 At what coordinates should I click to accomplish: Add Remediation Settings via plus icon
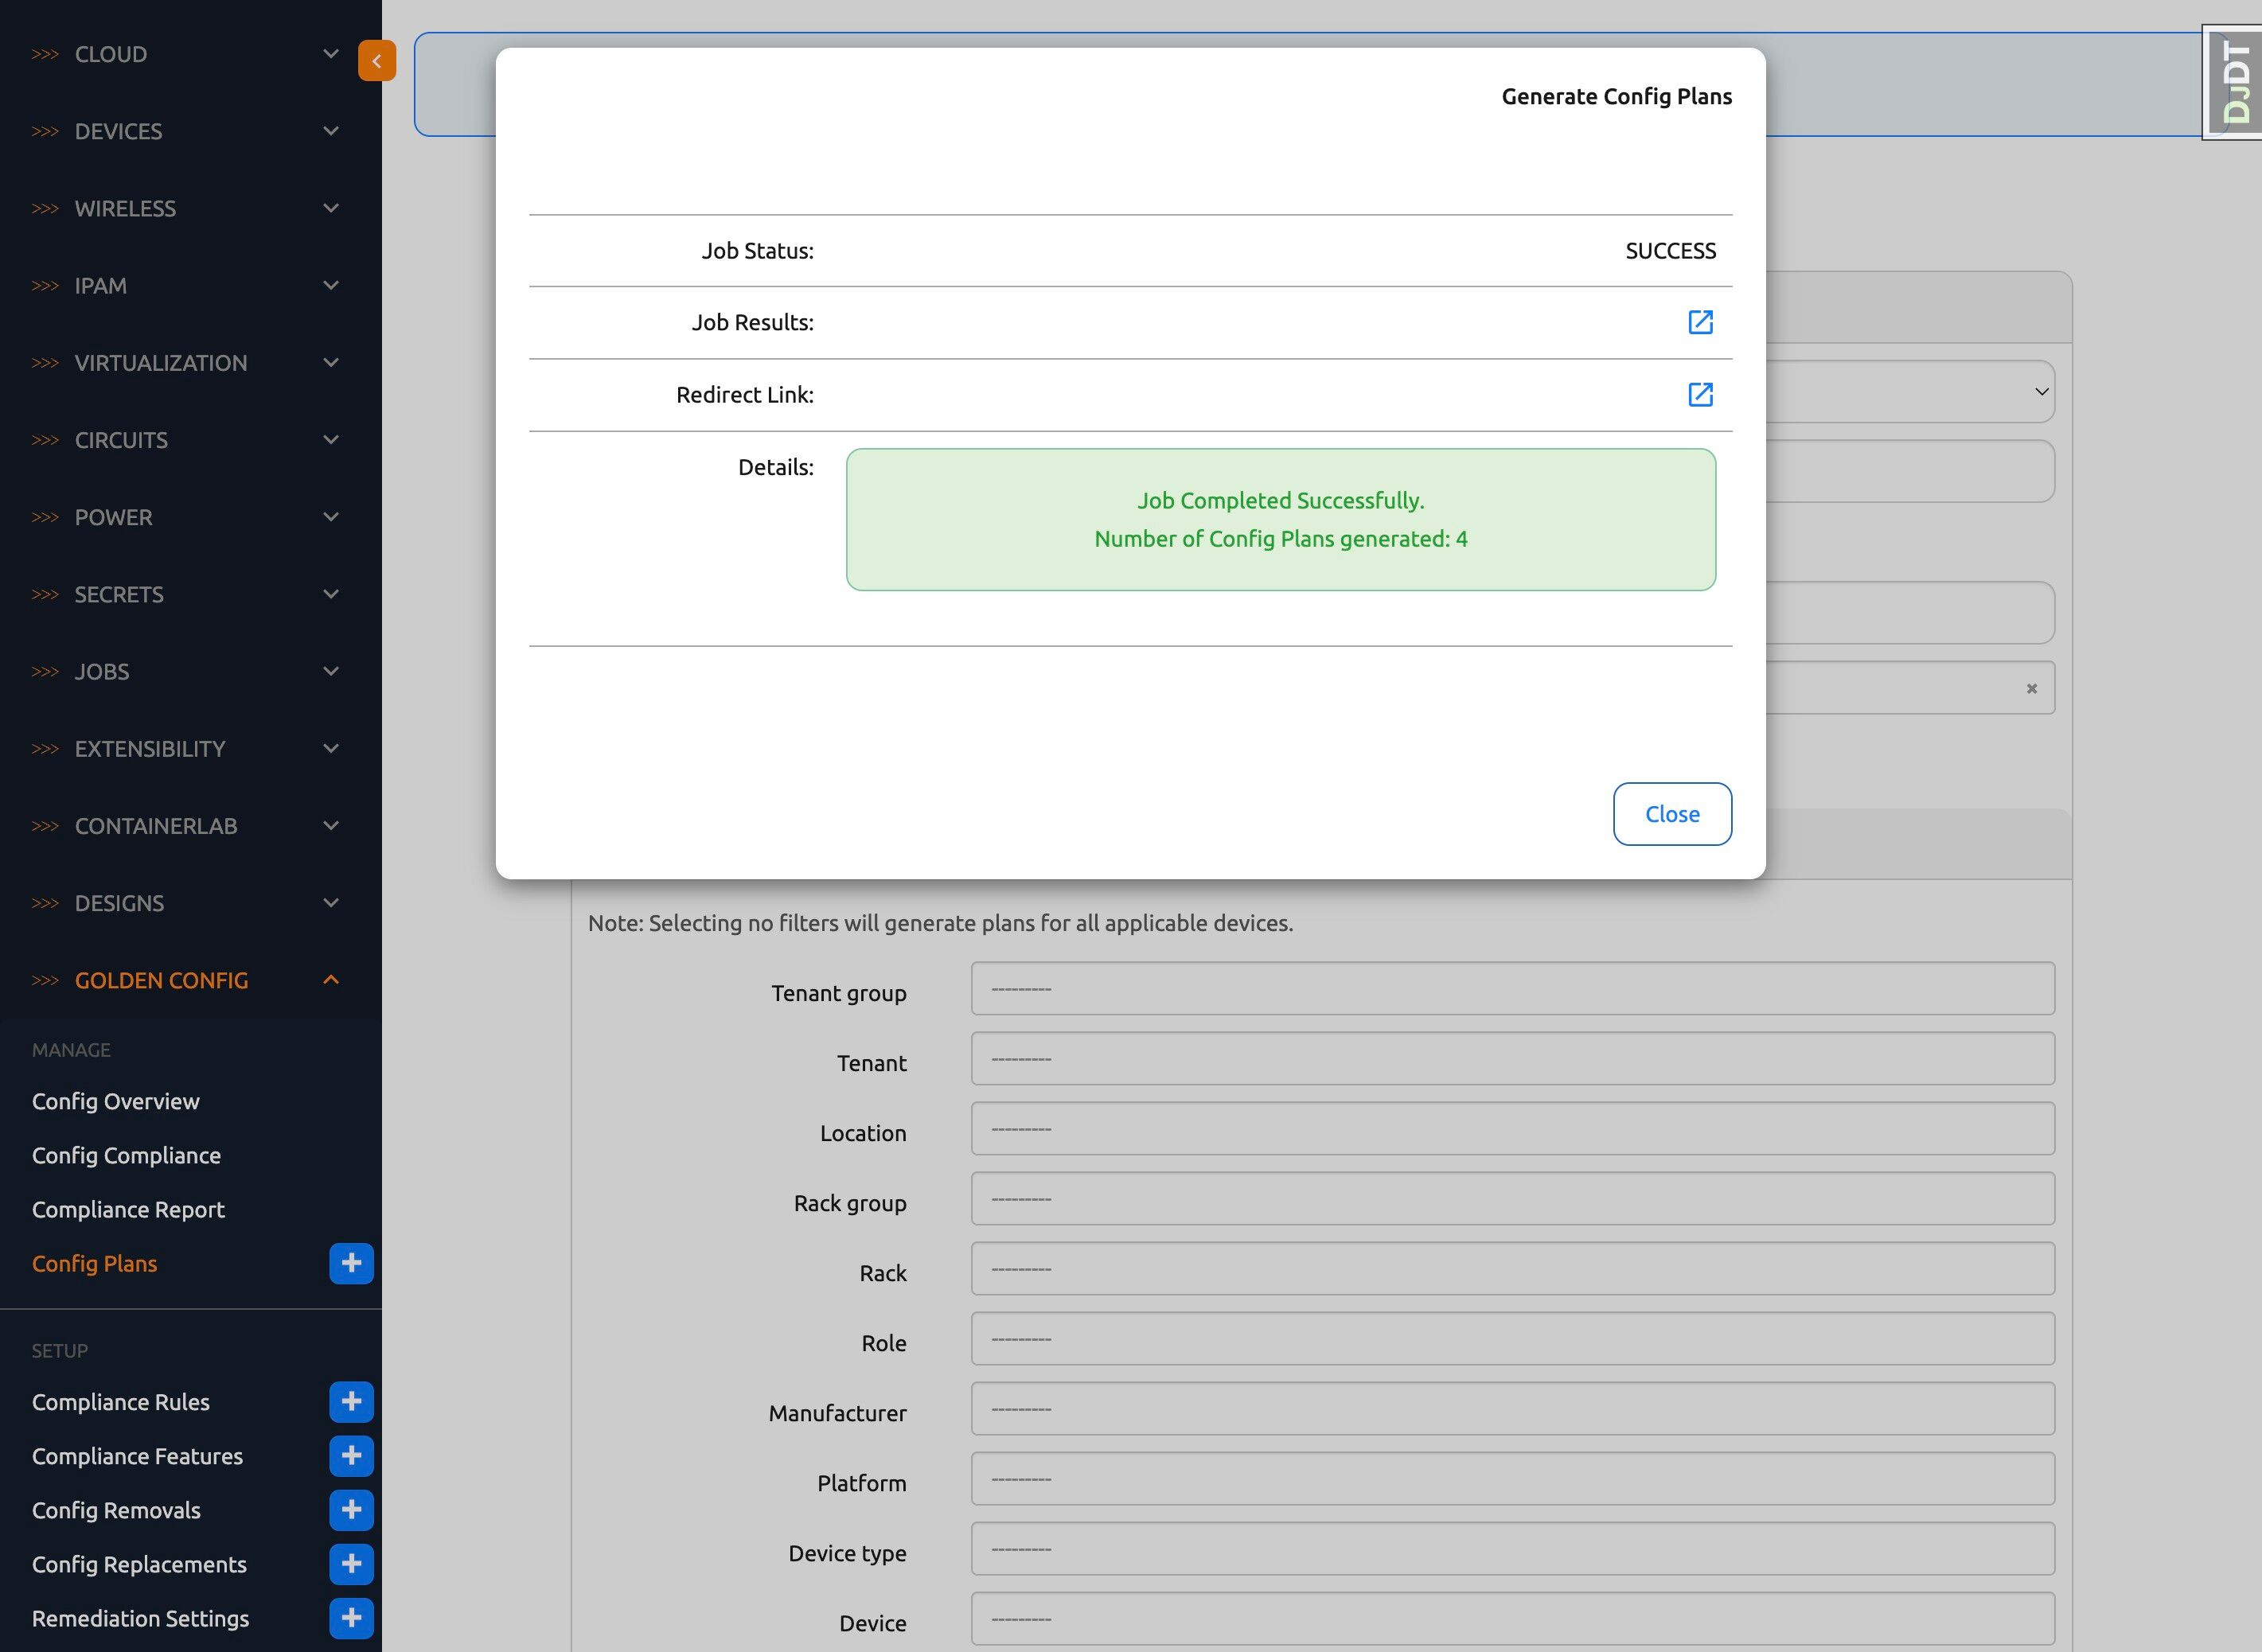[351, 1618]
